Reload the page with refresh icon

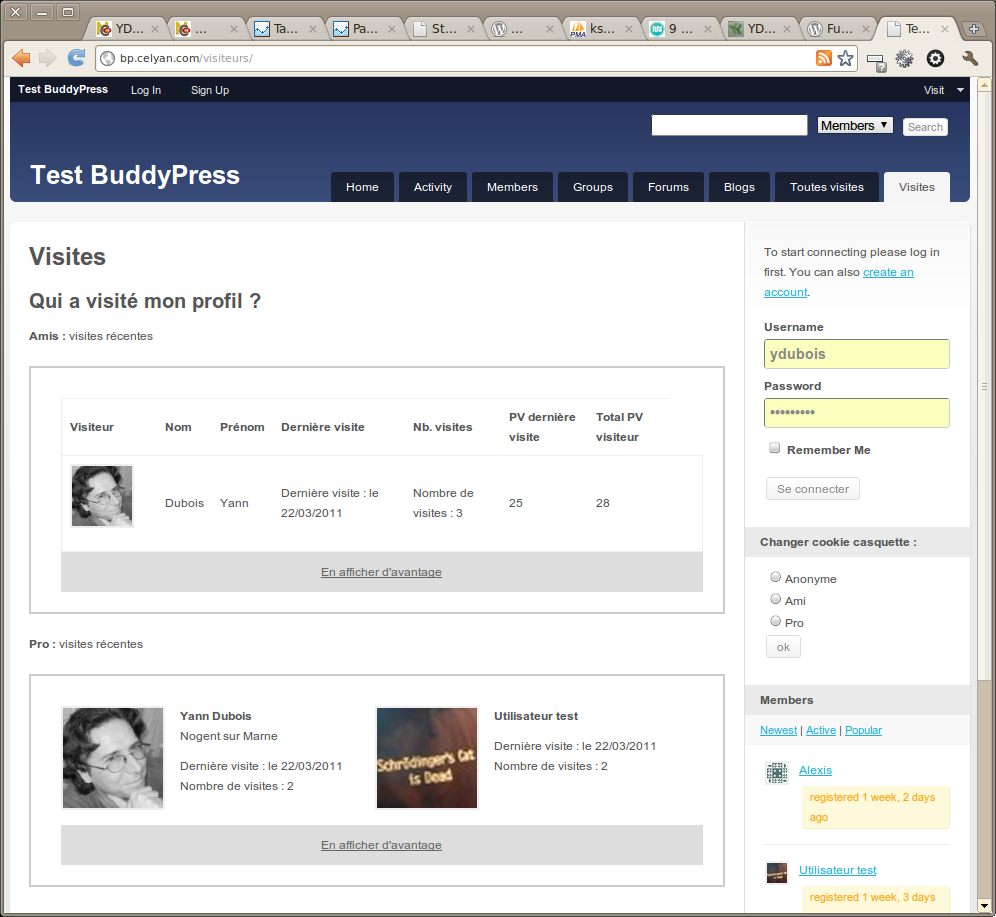pos(76,58)
